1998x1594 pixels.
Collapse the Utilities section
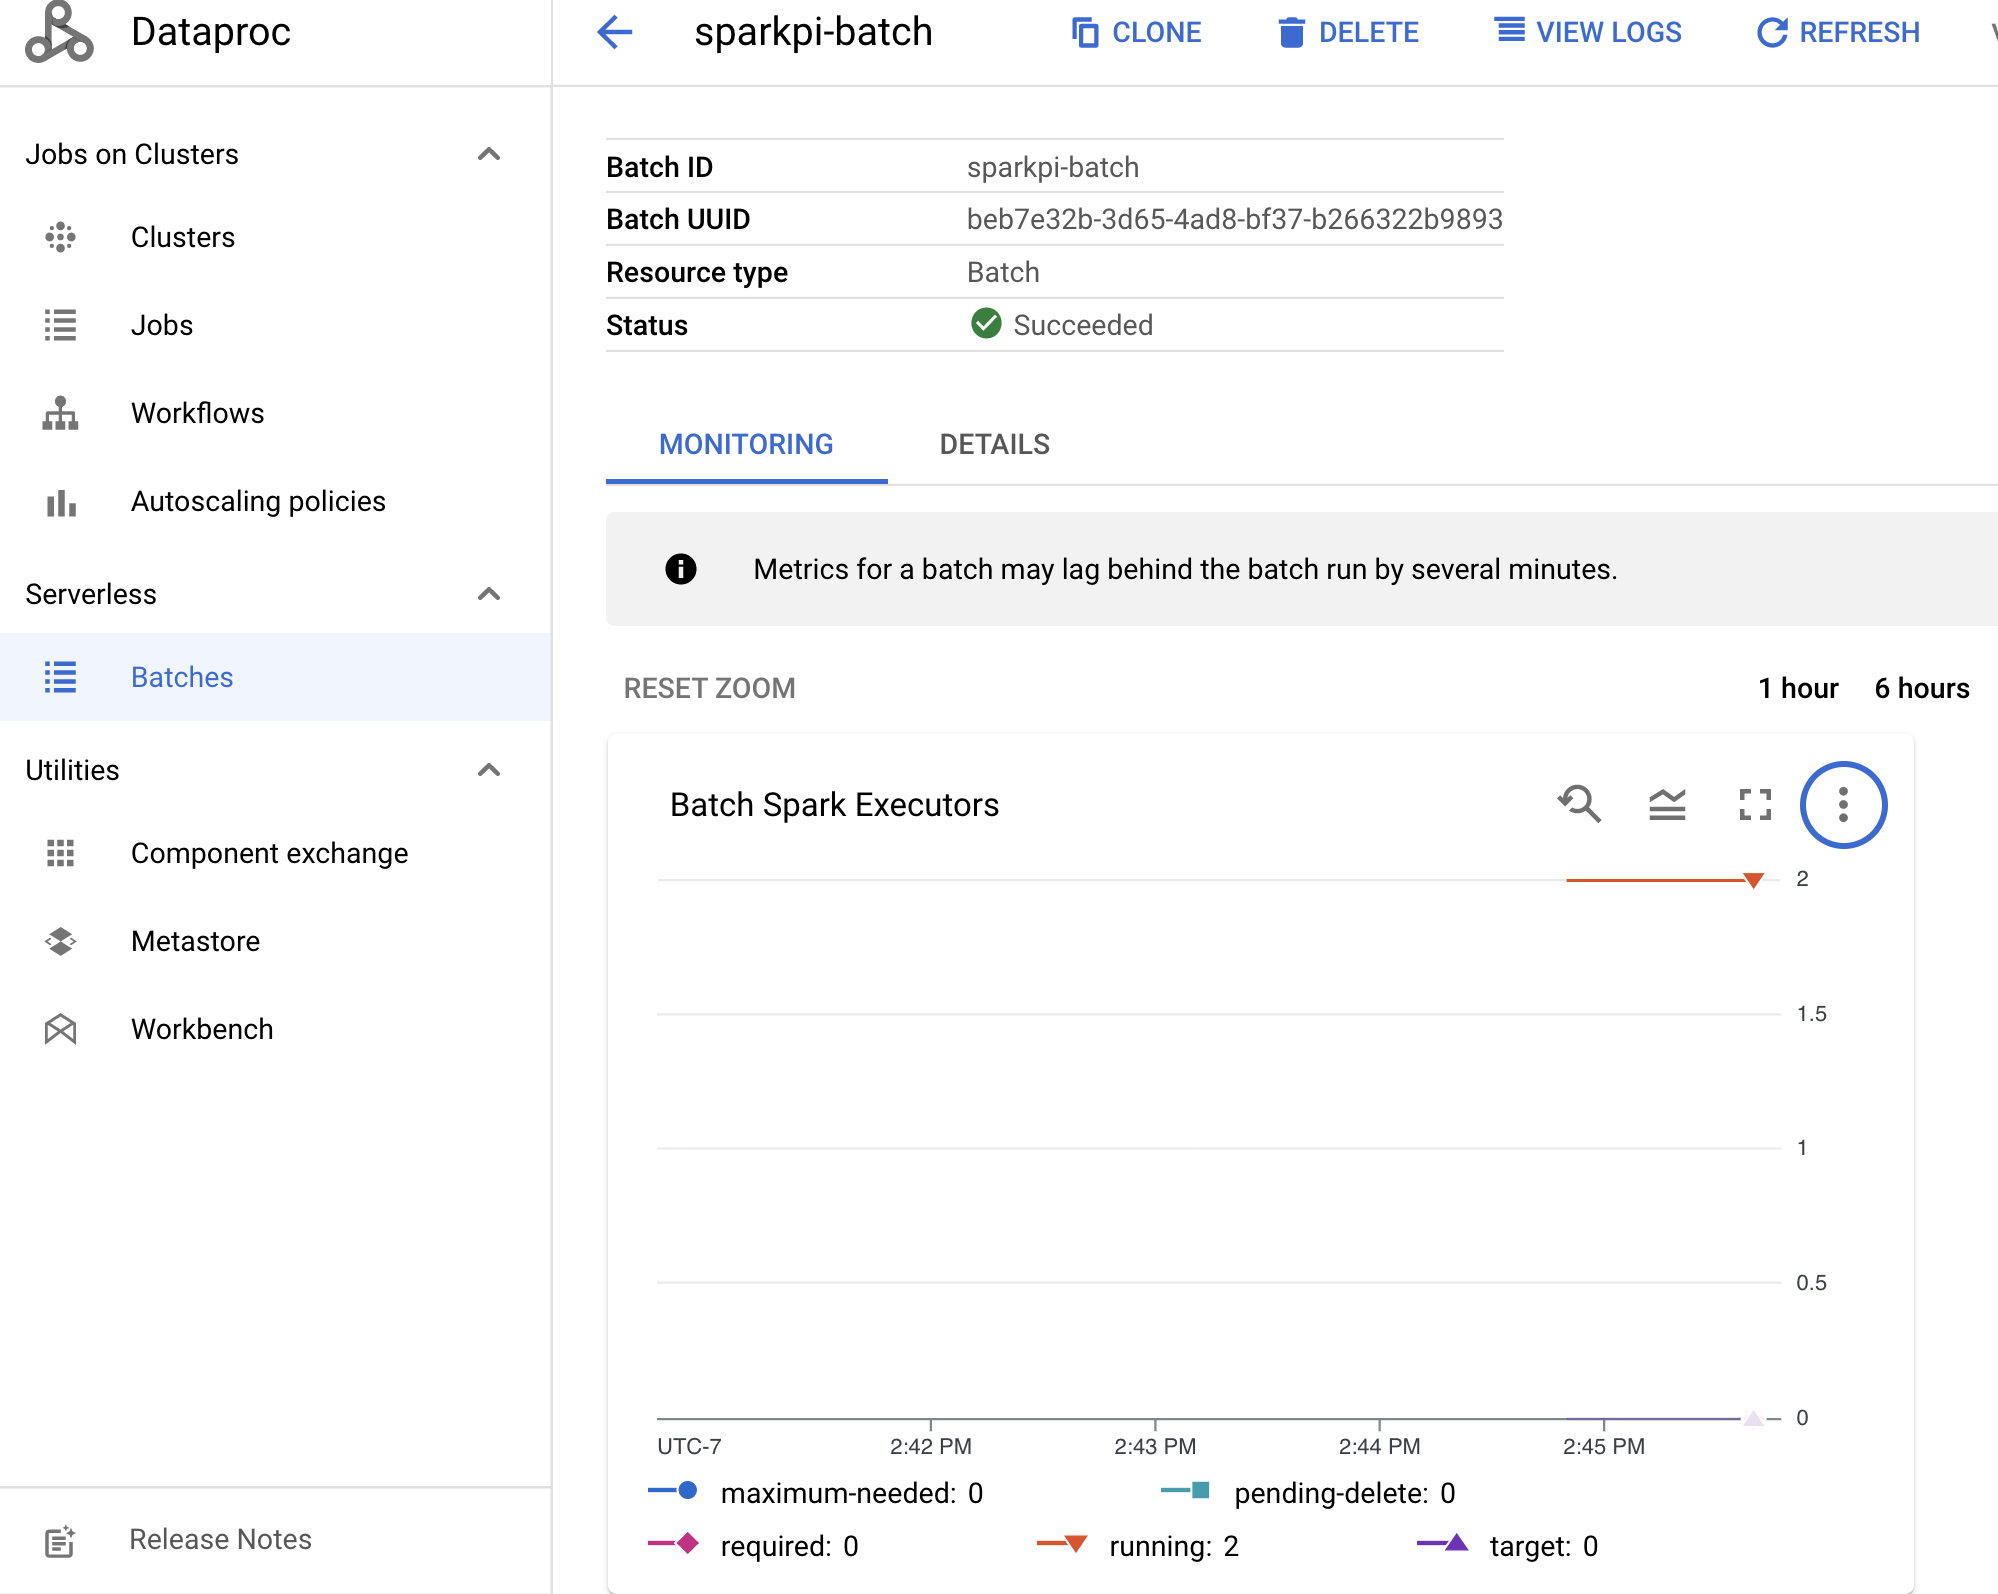click(x=489, y=770)
